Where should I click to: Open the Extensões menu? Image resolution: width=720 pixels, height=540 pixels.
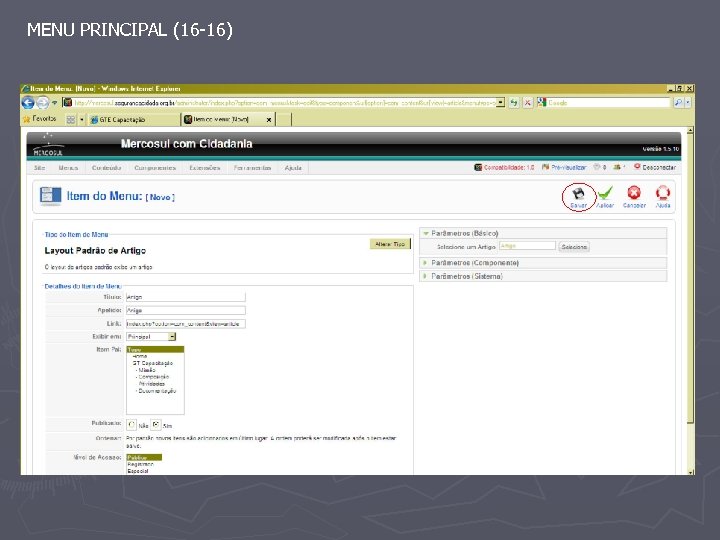click(x=205, y=168)
